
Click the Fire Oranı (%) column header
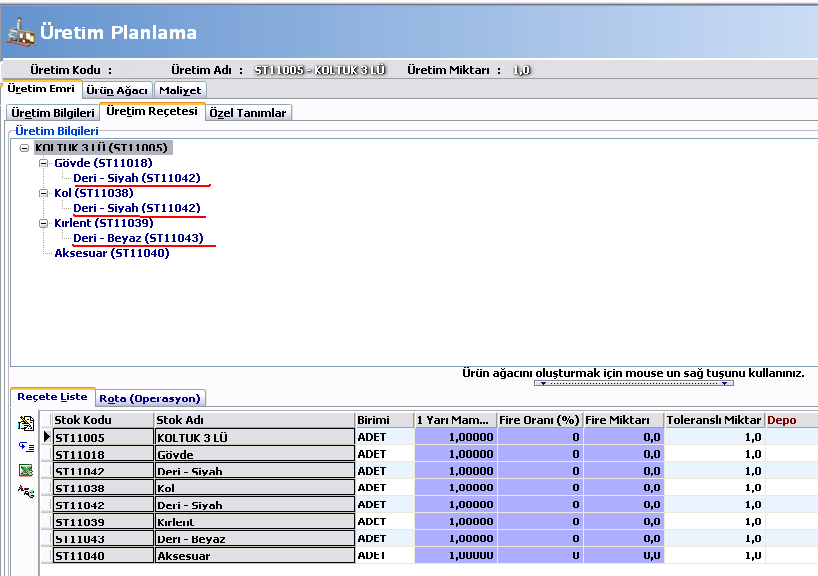(x=540, y=420)
